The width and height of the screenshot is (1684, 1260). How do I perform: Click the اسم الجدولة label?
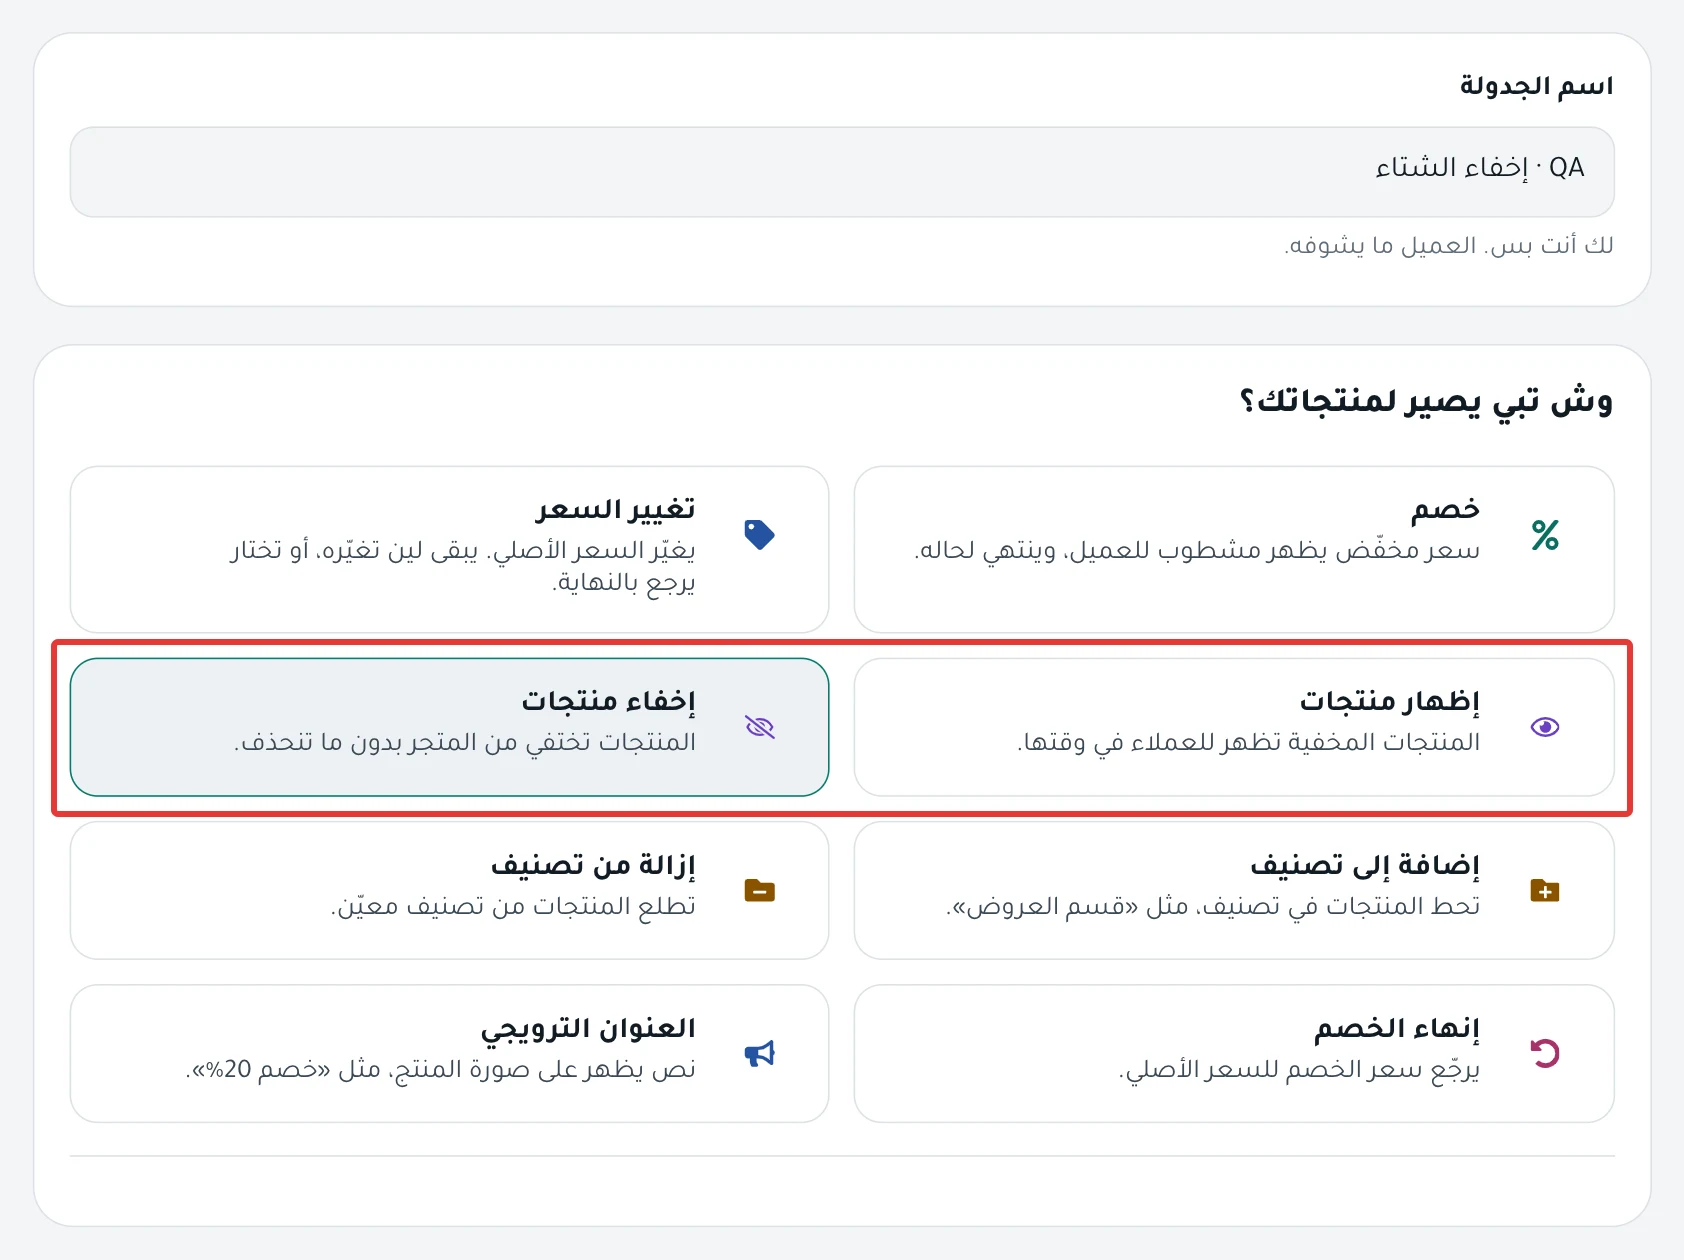(x=1537, y=86)
